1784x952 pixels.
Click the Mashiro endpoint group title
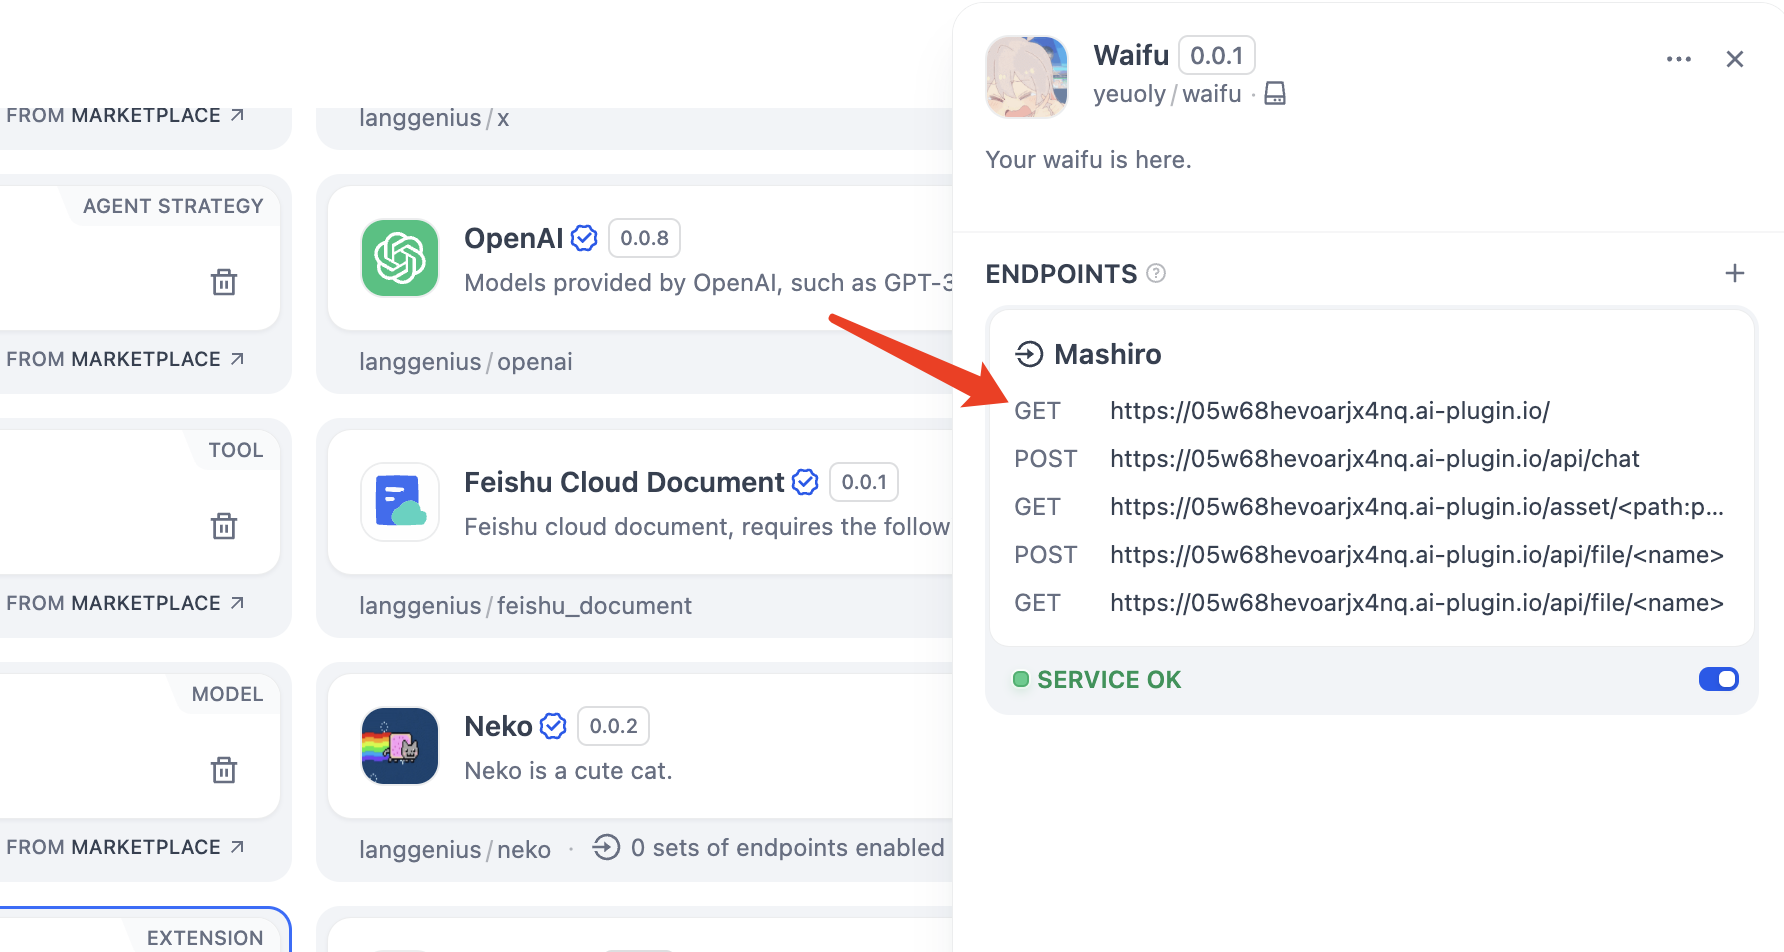pos(1107,354)
